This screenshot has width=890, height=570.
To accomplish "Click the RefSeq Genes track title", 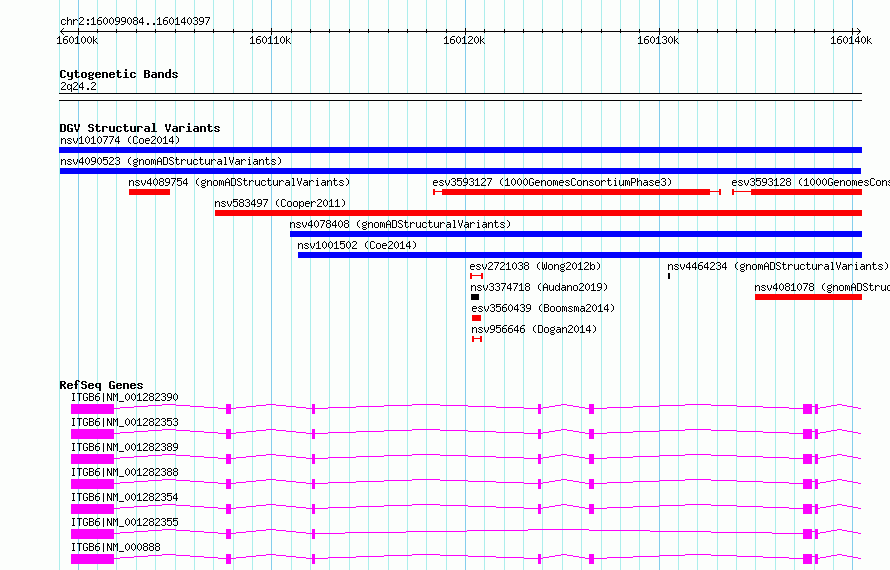I will (101, 385).
